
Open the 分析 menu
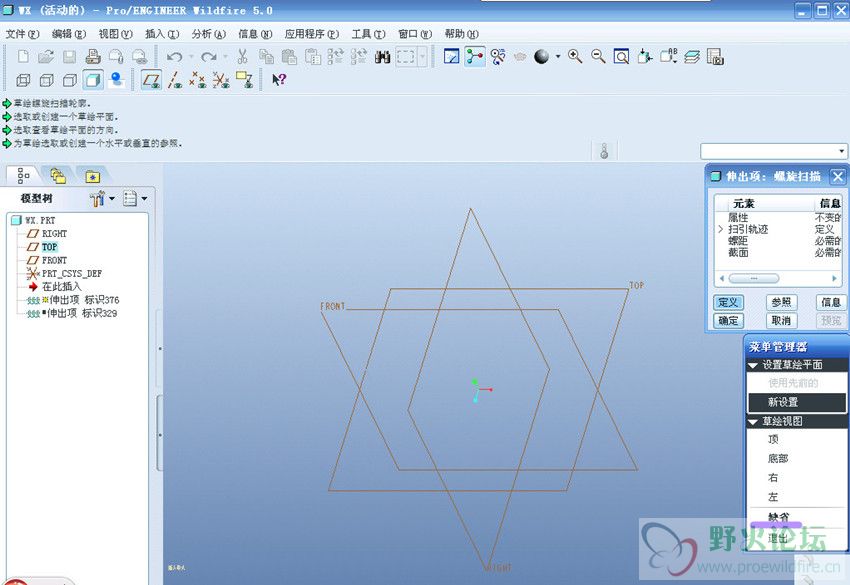tap(209, 34)
